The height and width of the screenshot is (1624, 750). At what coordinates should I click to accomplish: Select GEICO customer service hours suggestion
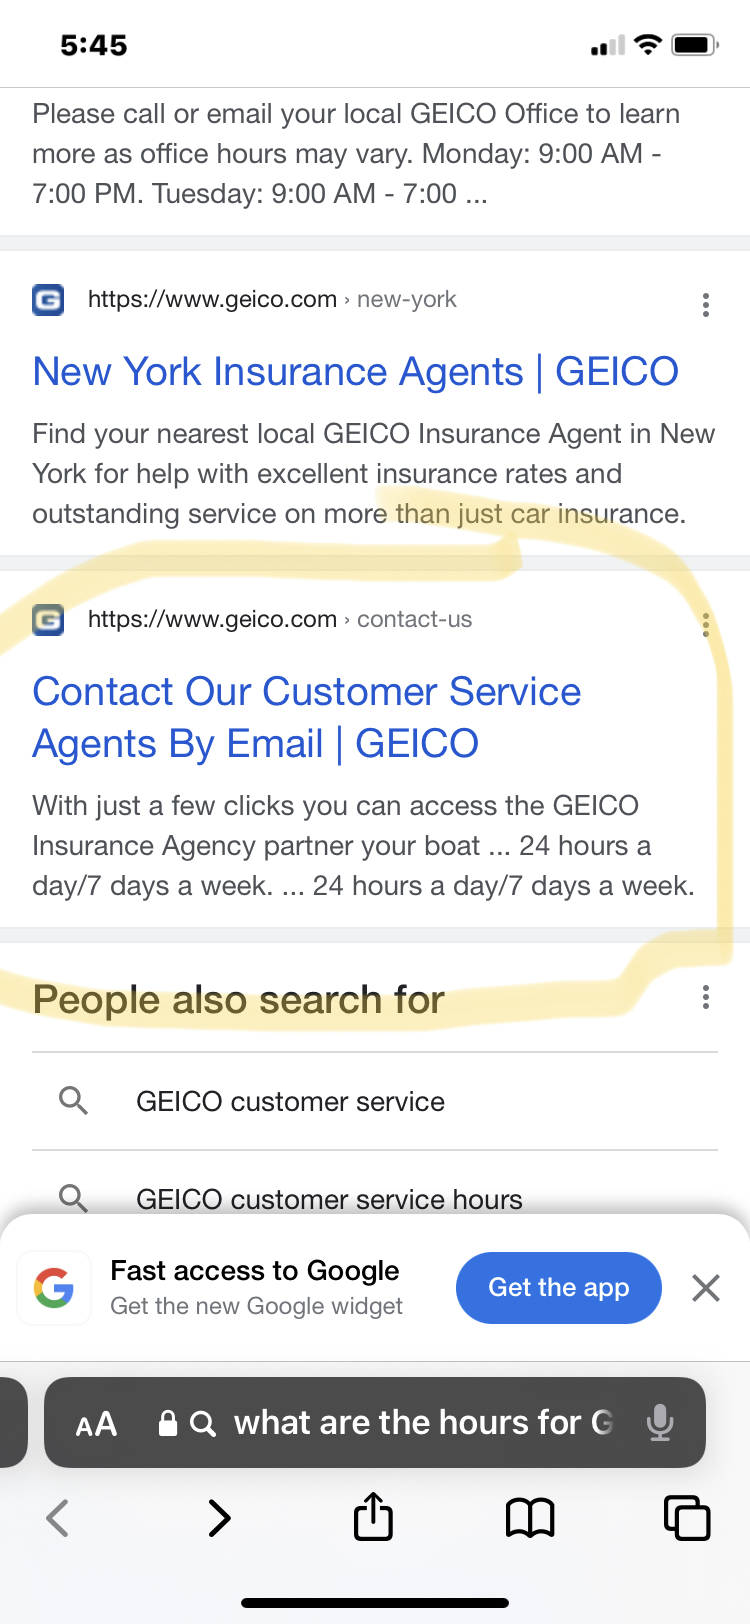click(x=329, y=1199)
